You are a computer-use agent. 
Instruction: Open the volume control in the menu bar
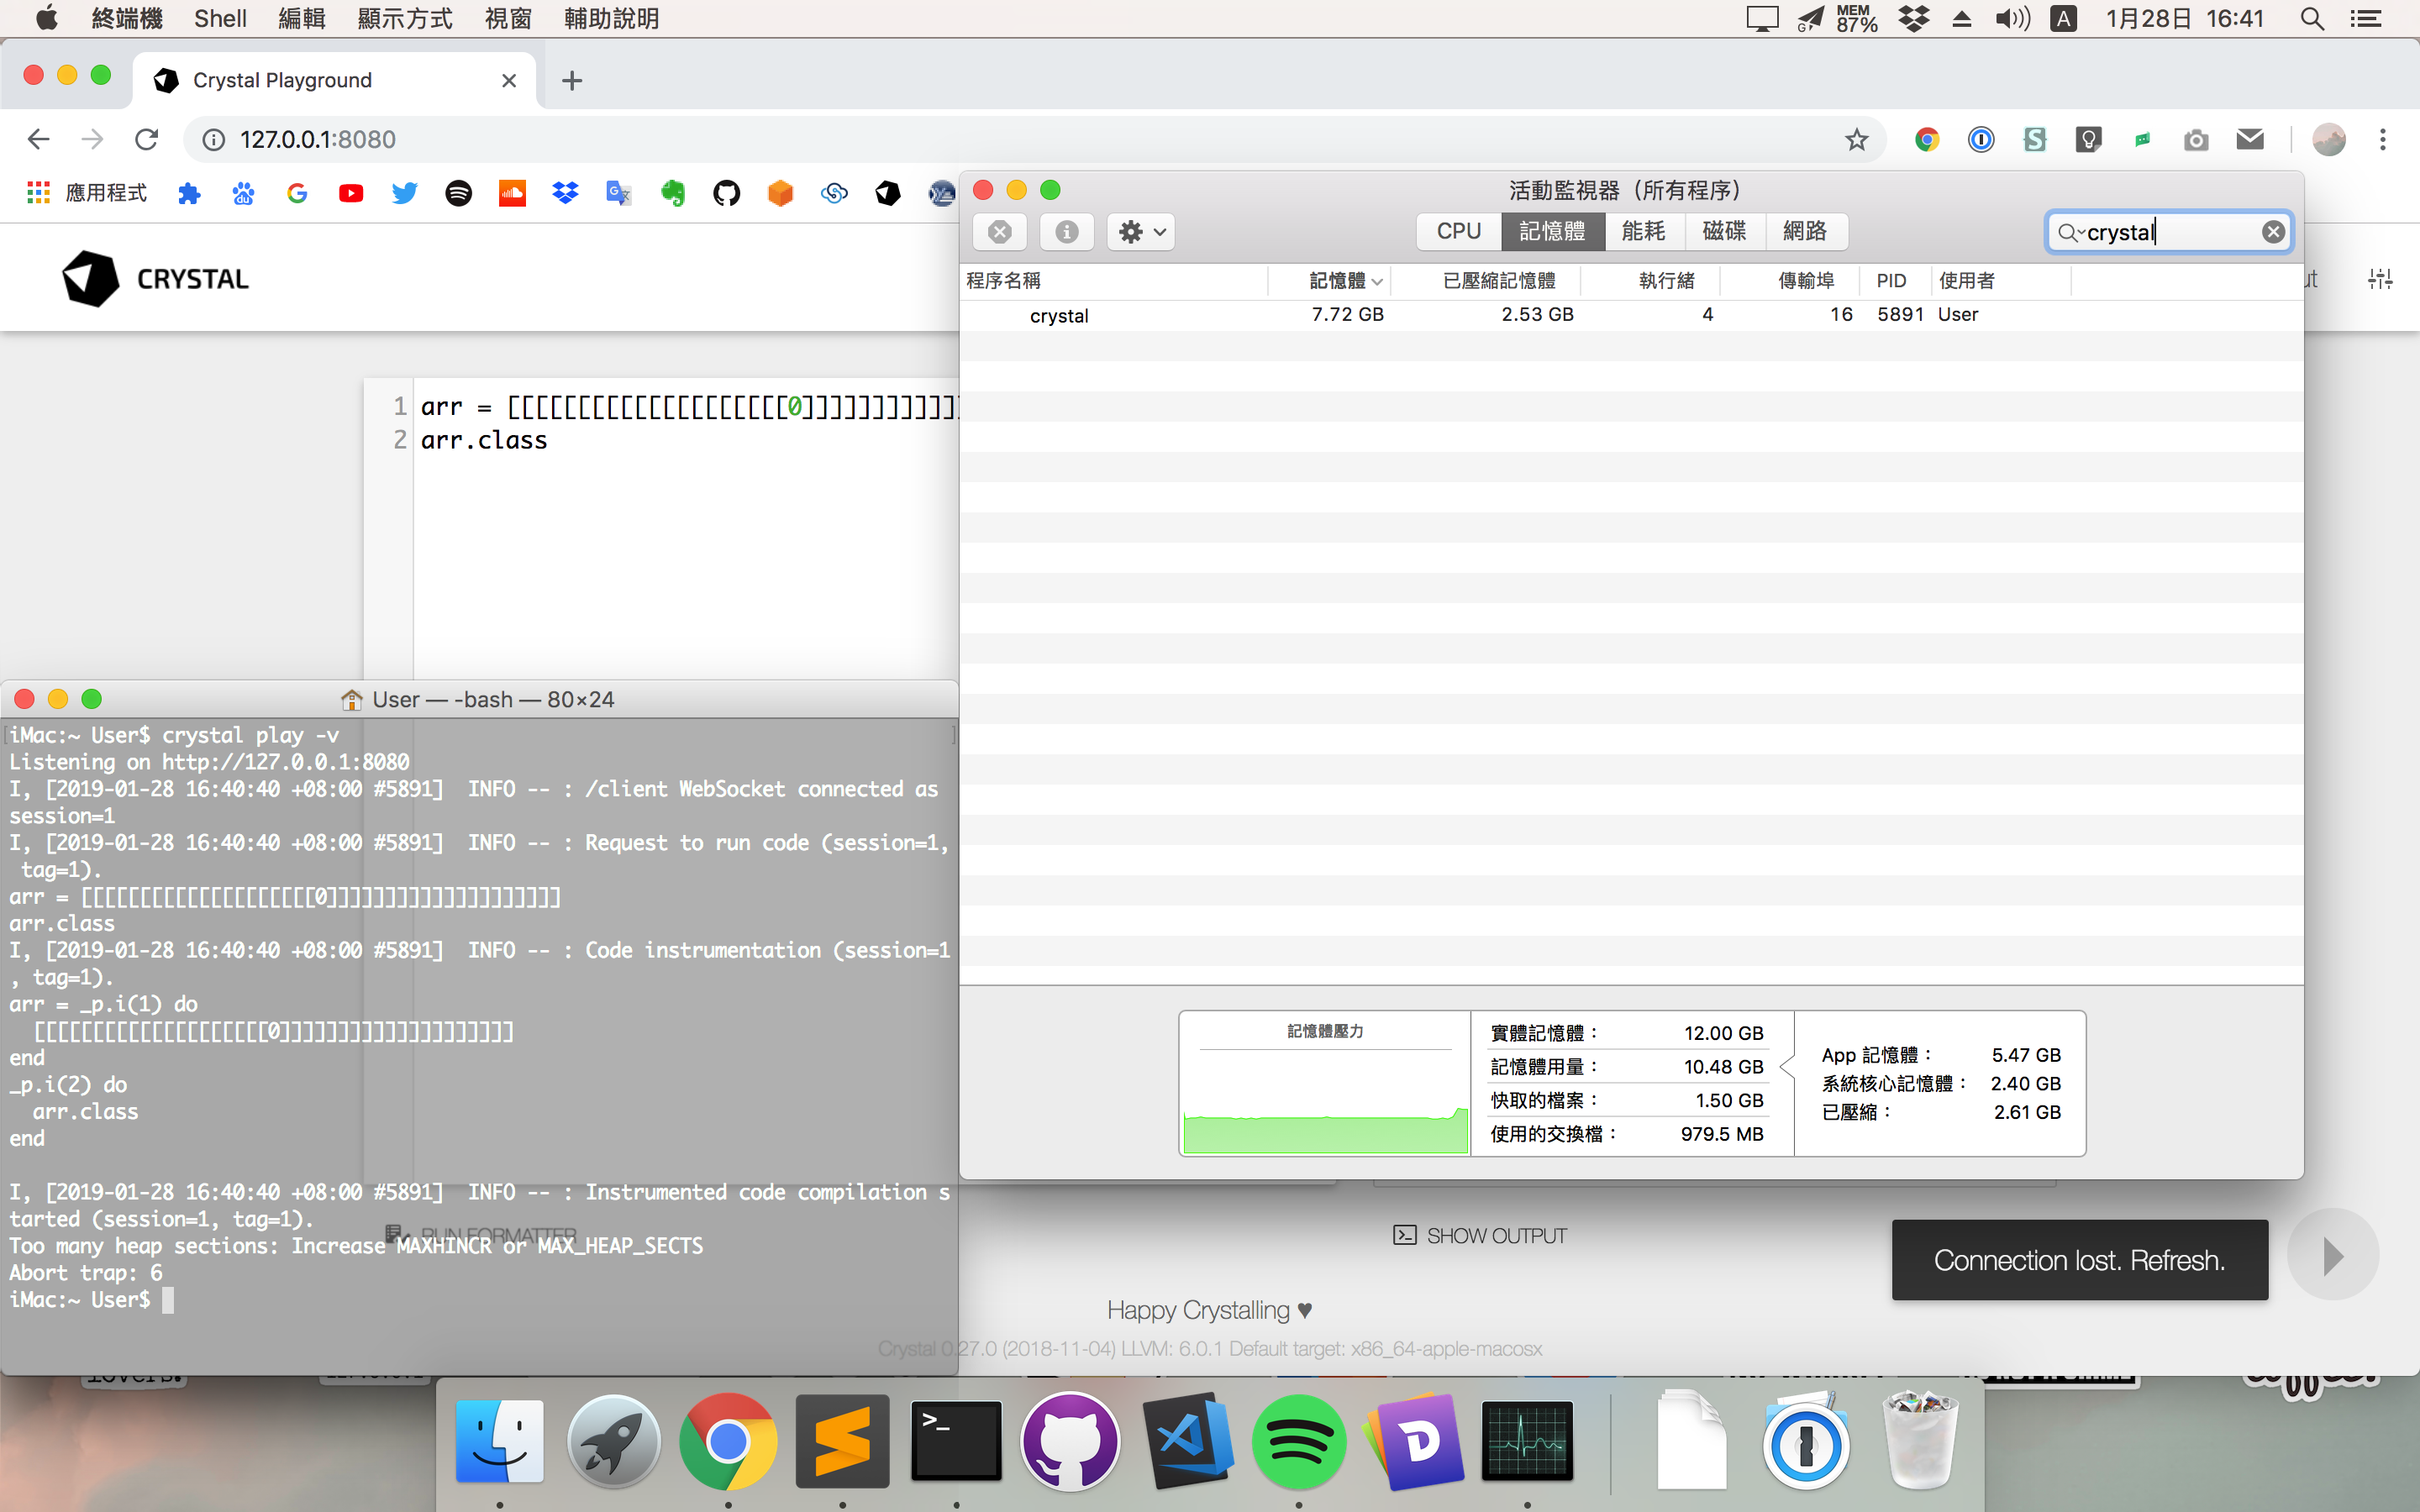click(2012, 18)
